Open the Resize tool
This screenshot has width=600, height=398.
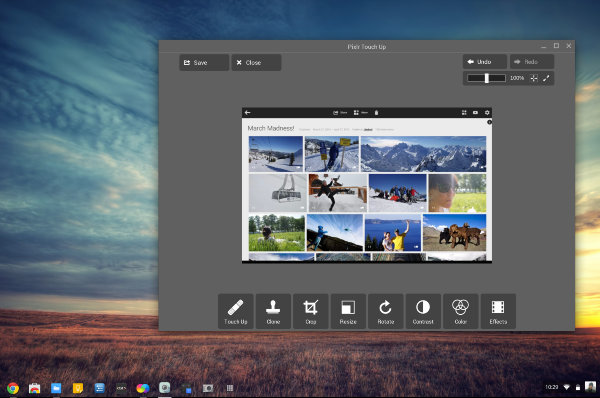[348, 311]
